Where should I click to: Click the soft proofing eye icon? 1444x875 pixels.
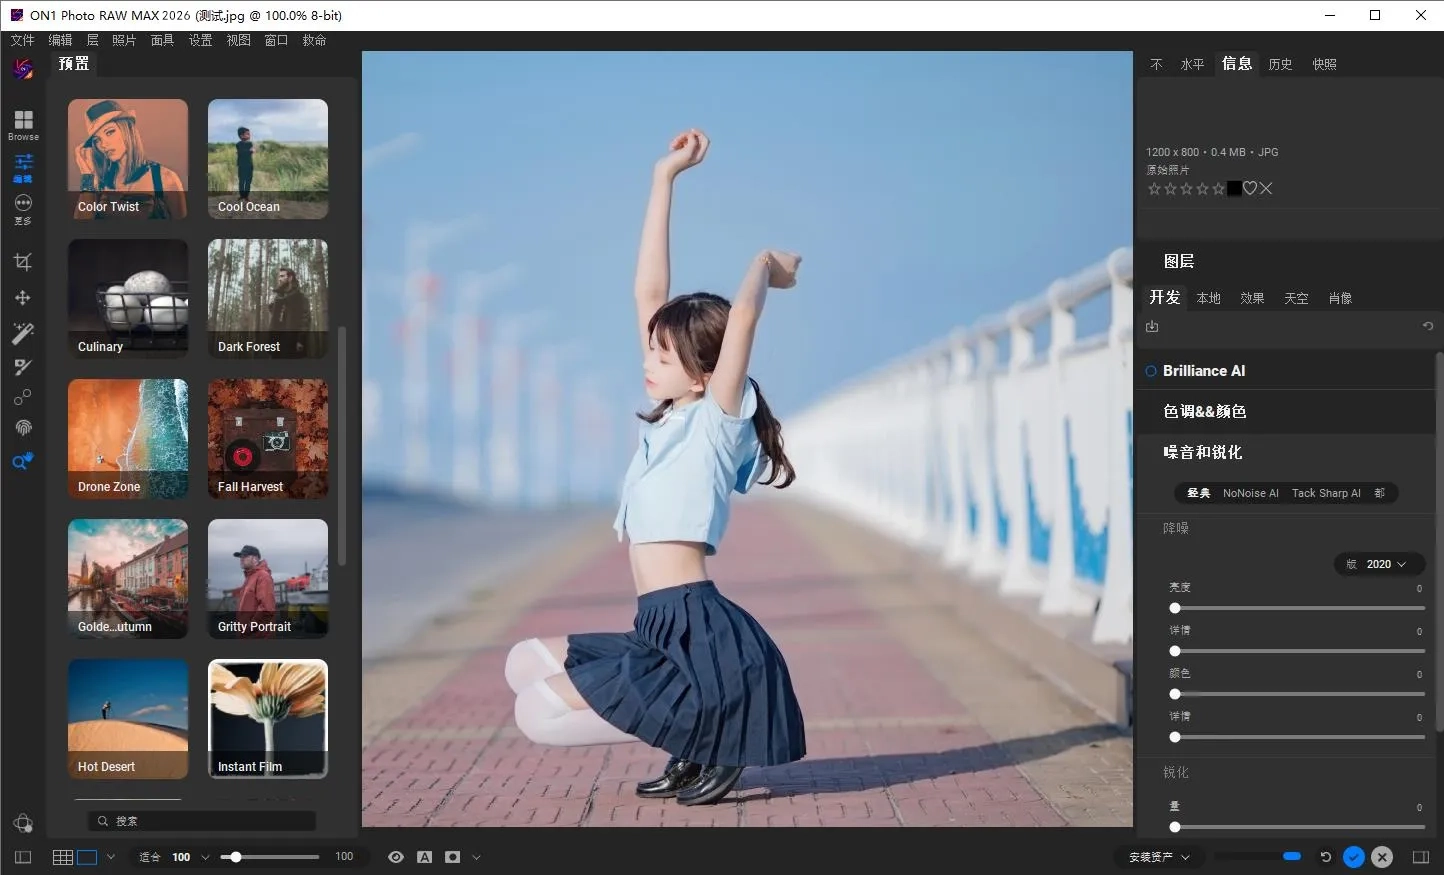tap(396, 857)
